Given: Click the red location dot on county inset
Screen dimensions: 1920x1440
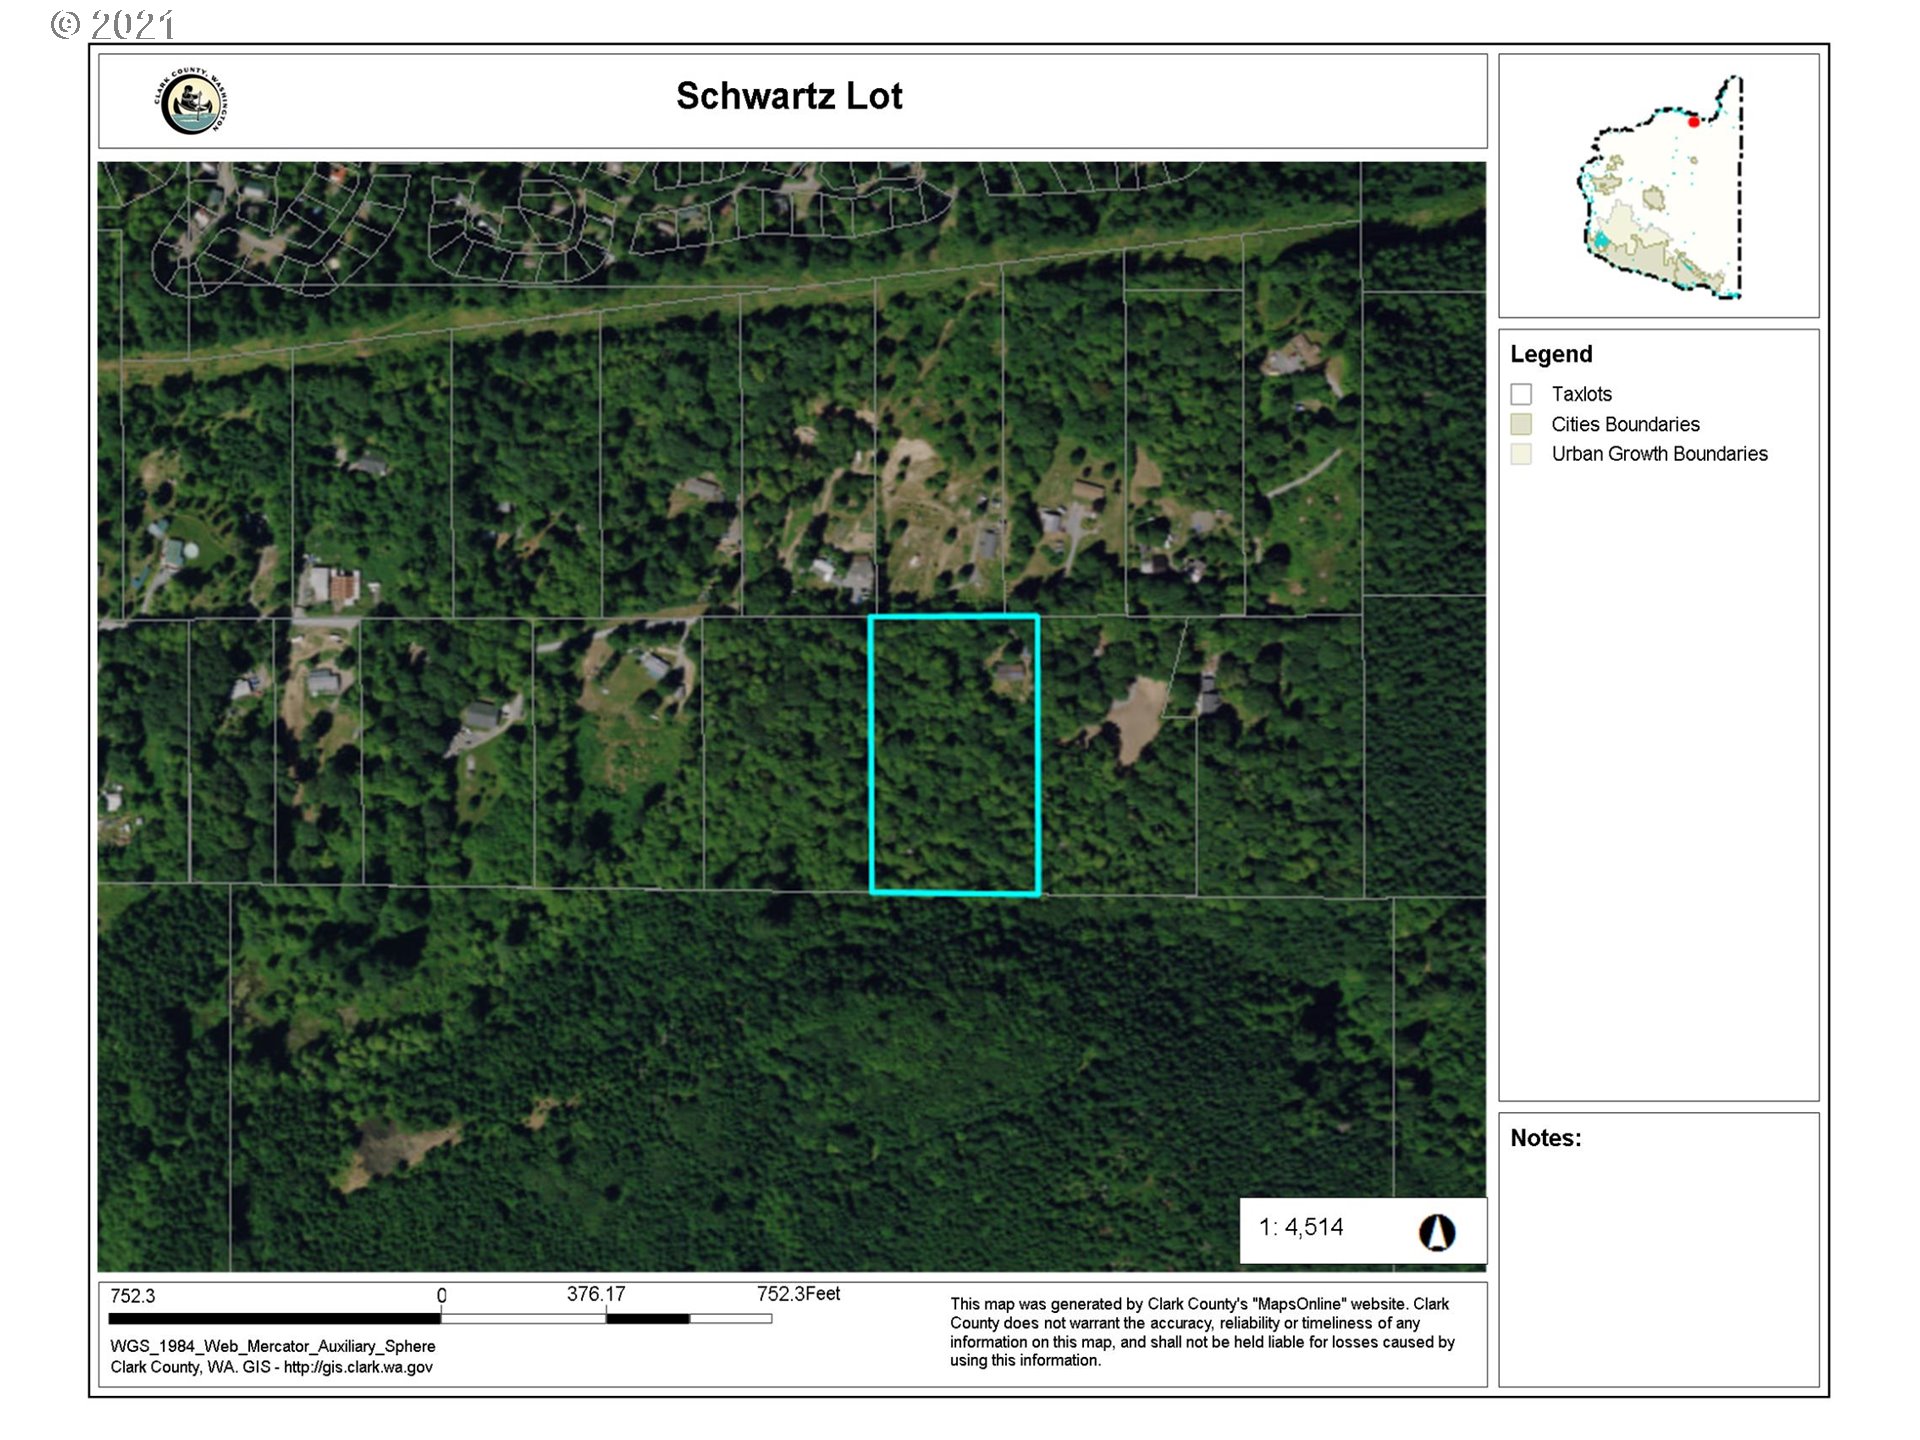Looking at the screenshot, I should [1693, 122].
